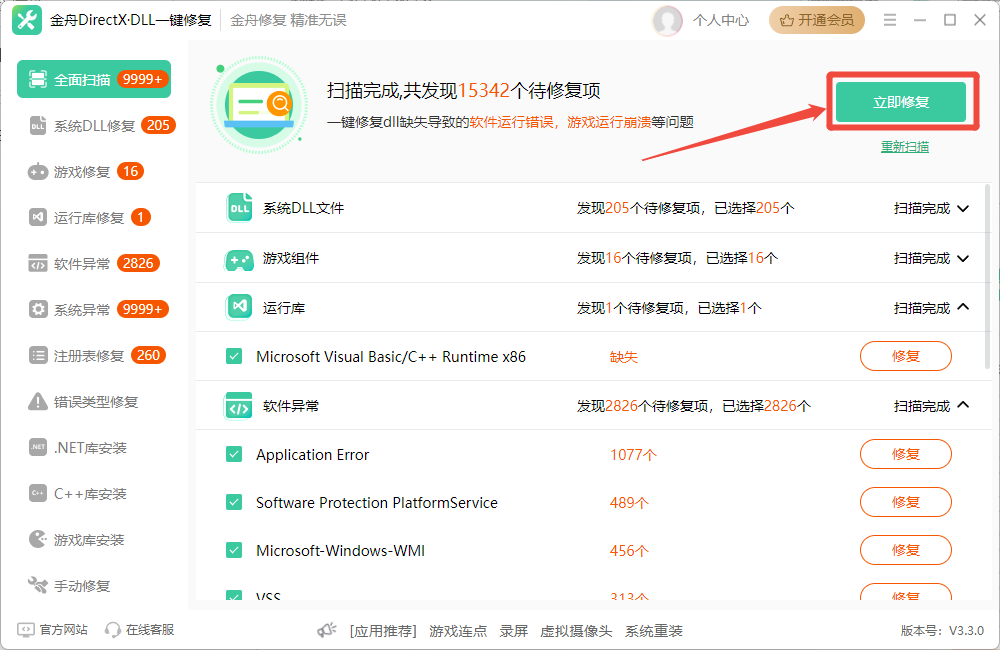Click 修复 for Microsoft-Windows-WMI
The image size is (1000, 650).
[x=906, y=550]
